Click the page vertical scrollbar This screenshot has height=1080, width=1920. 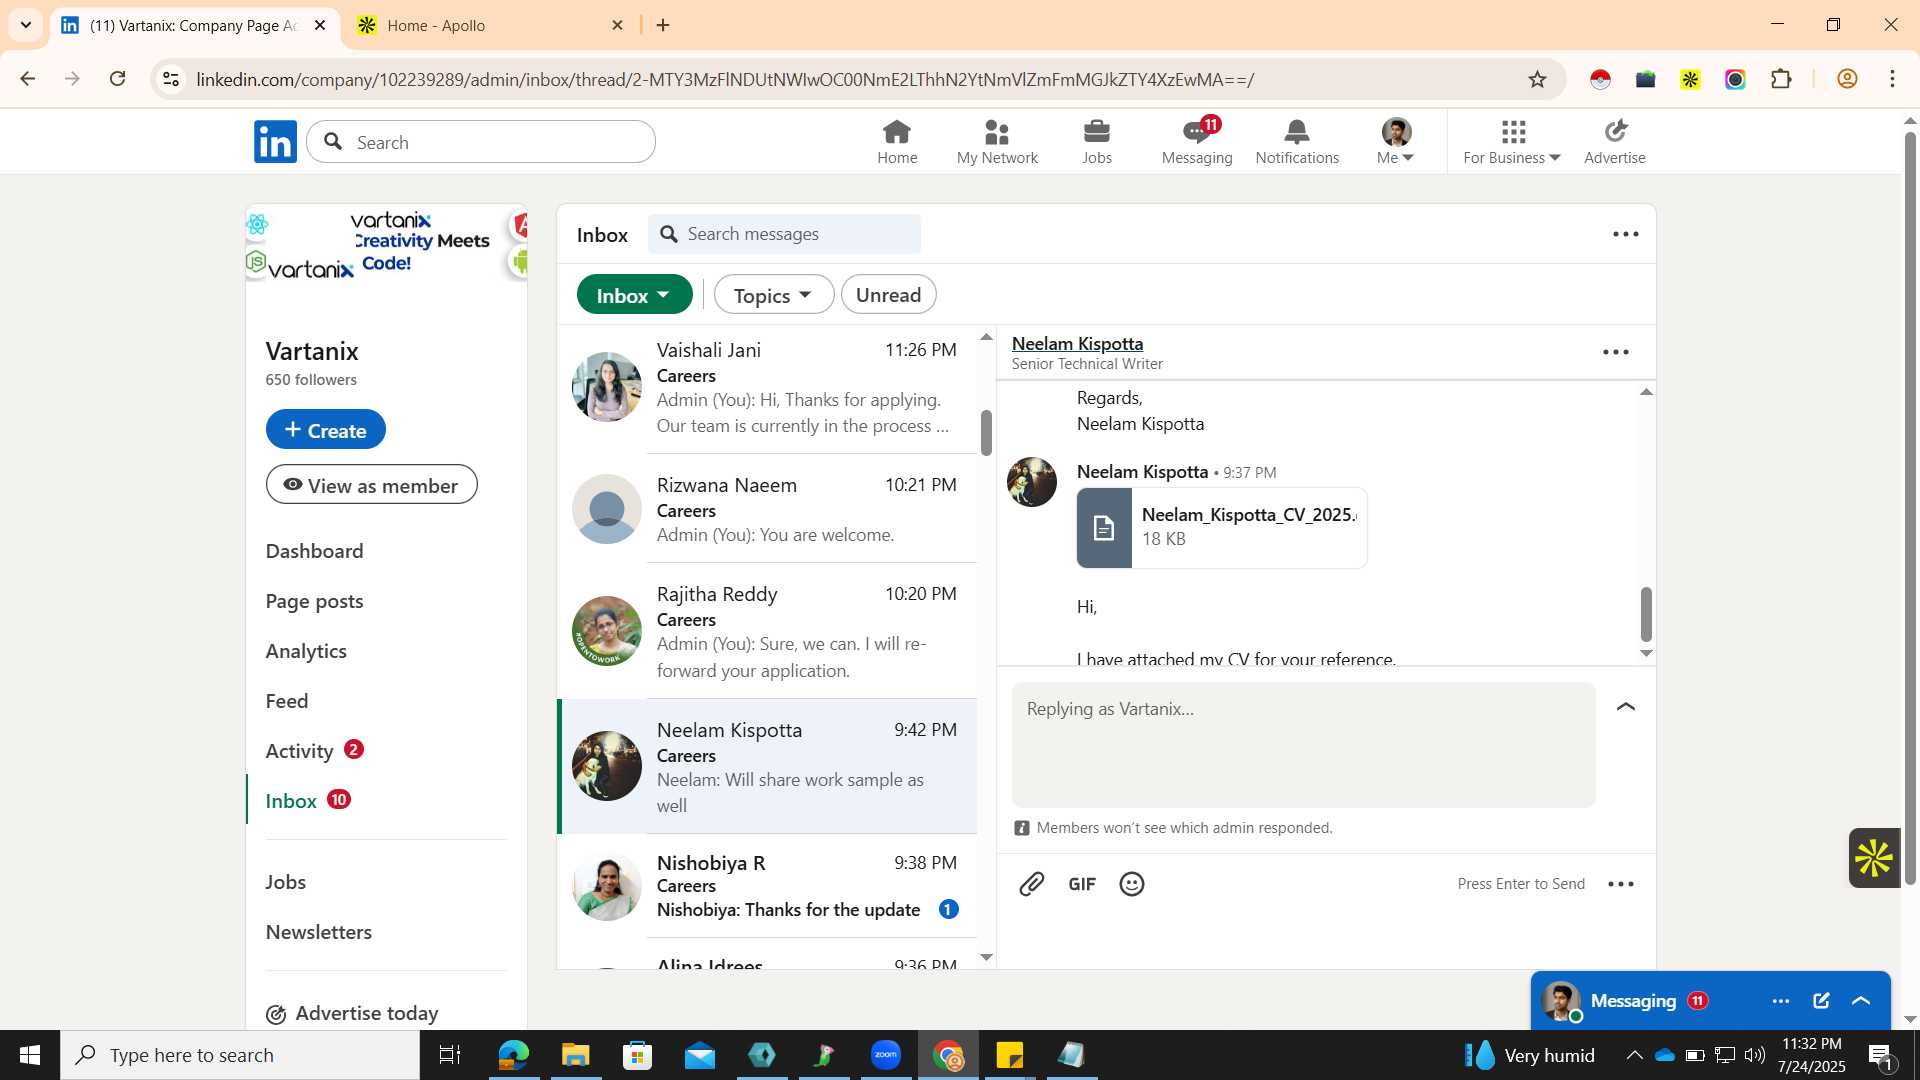1910,510
